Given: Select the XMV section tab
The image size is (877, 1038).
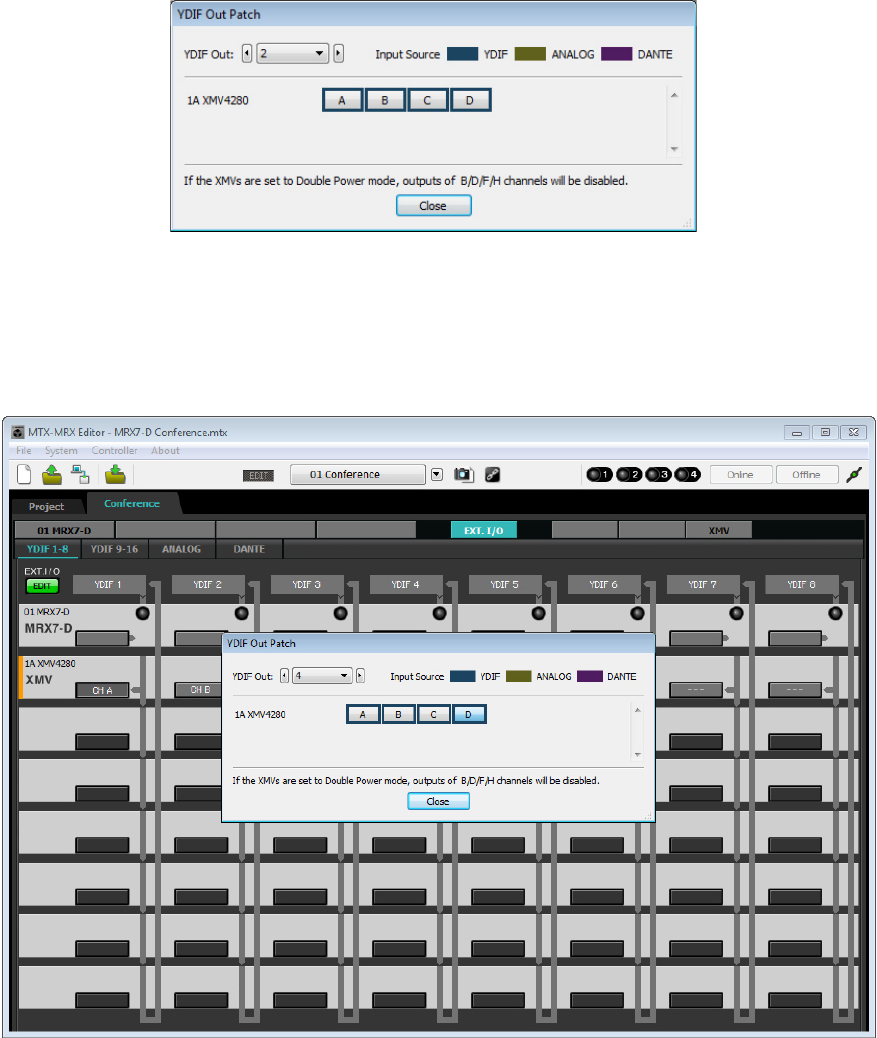Looking at the screenshot, I should tap(719, 530).
